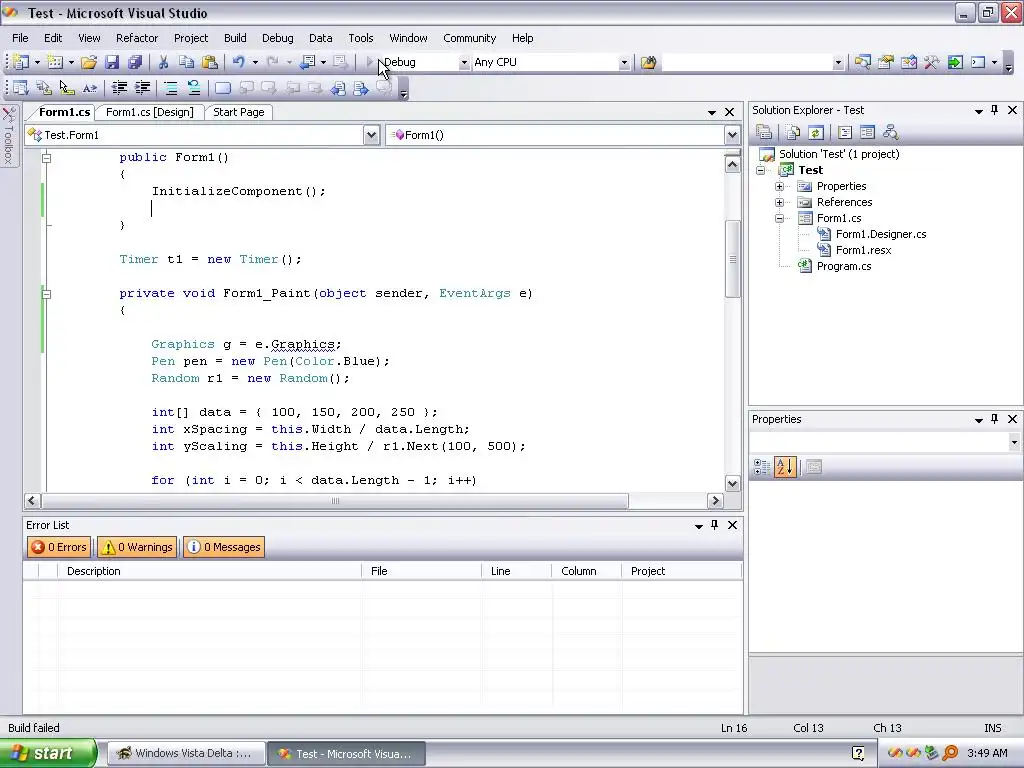
Task: Click the Open File folder icon
Action: coord(89,62)
